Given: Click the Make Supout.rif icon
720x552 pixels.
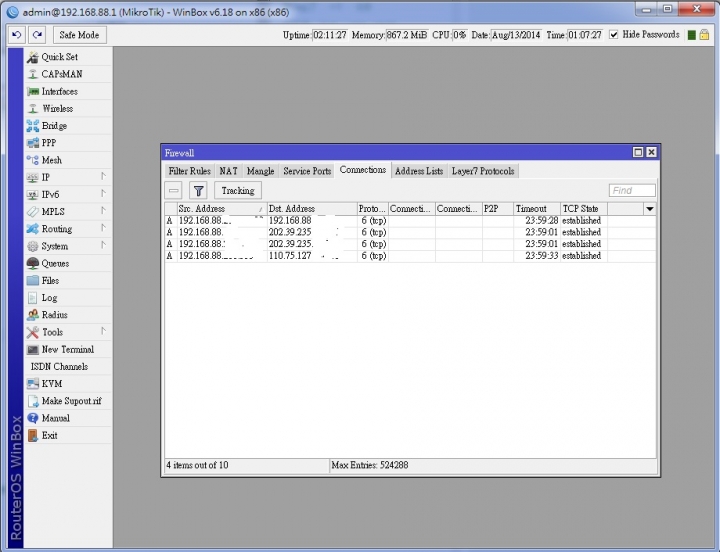Looking at the screenshot, I should (33, 401).
